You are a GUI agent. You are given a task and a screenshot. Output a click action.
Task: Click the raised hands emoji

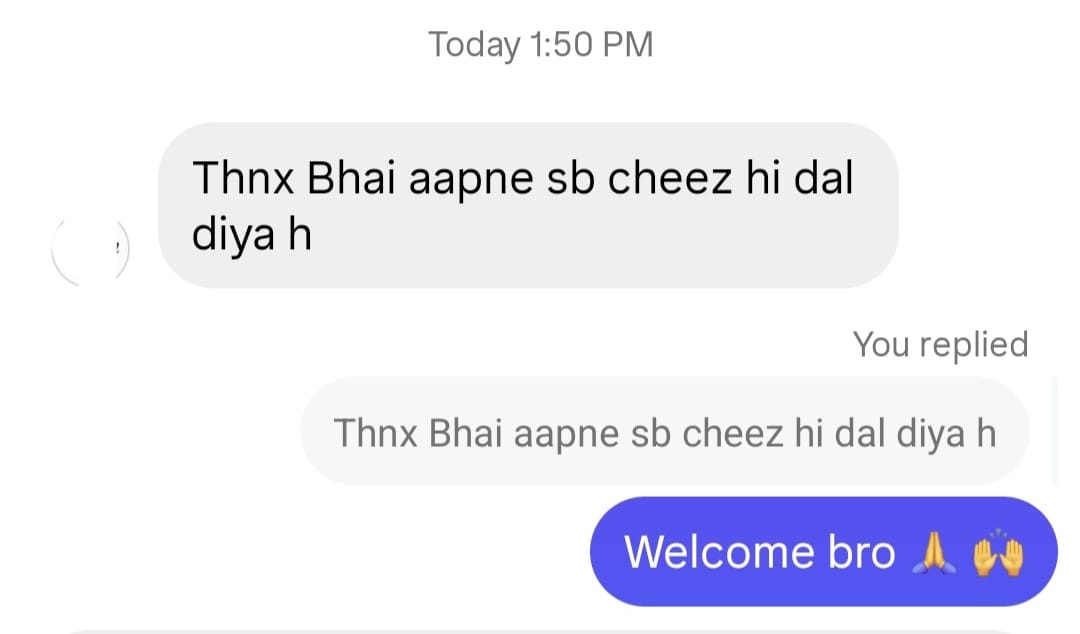coord(998,553)
